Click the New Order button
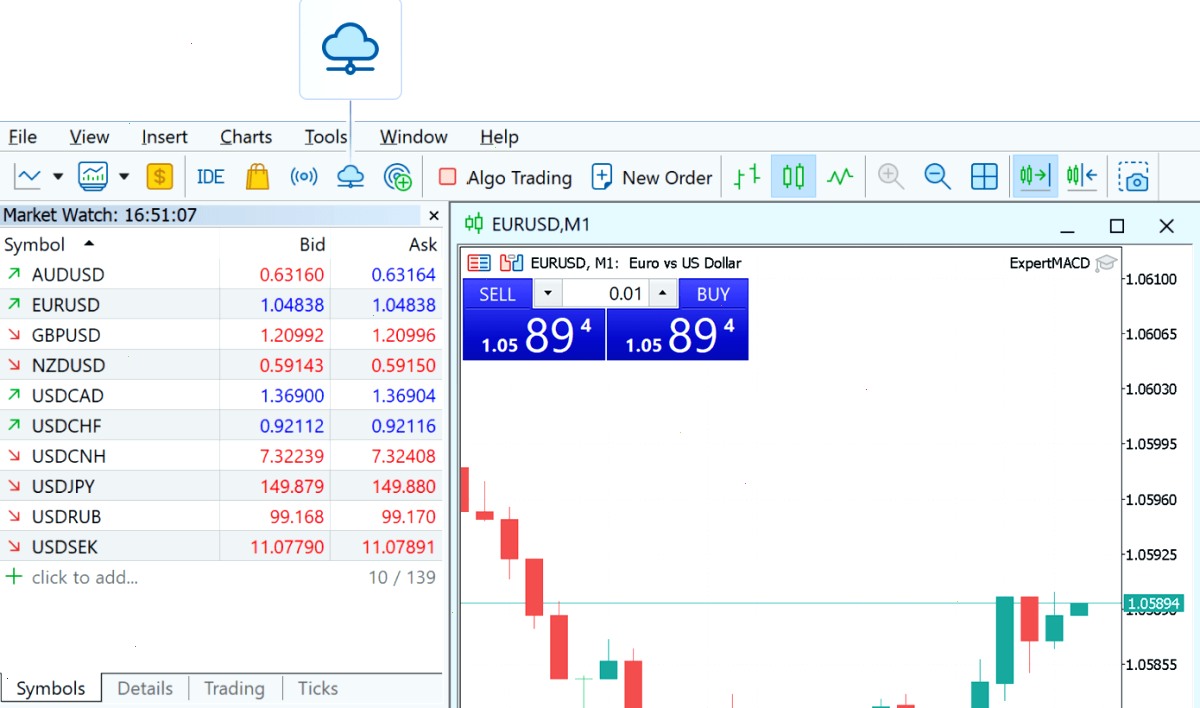This screenshot has height=708, width=1200. point(651,177)
